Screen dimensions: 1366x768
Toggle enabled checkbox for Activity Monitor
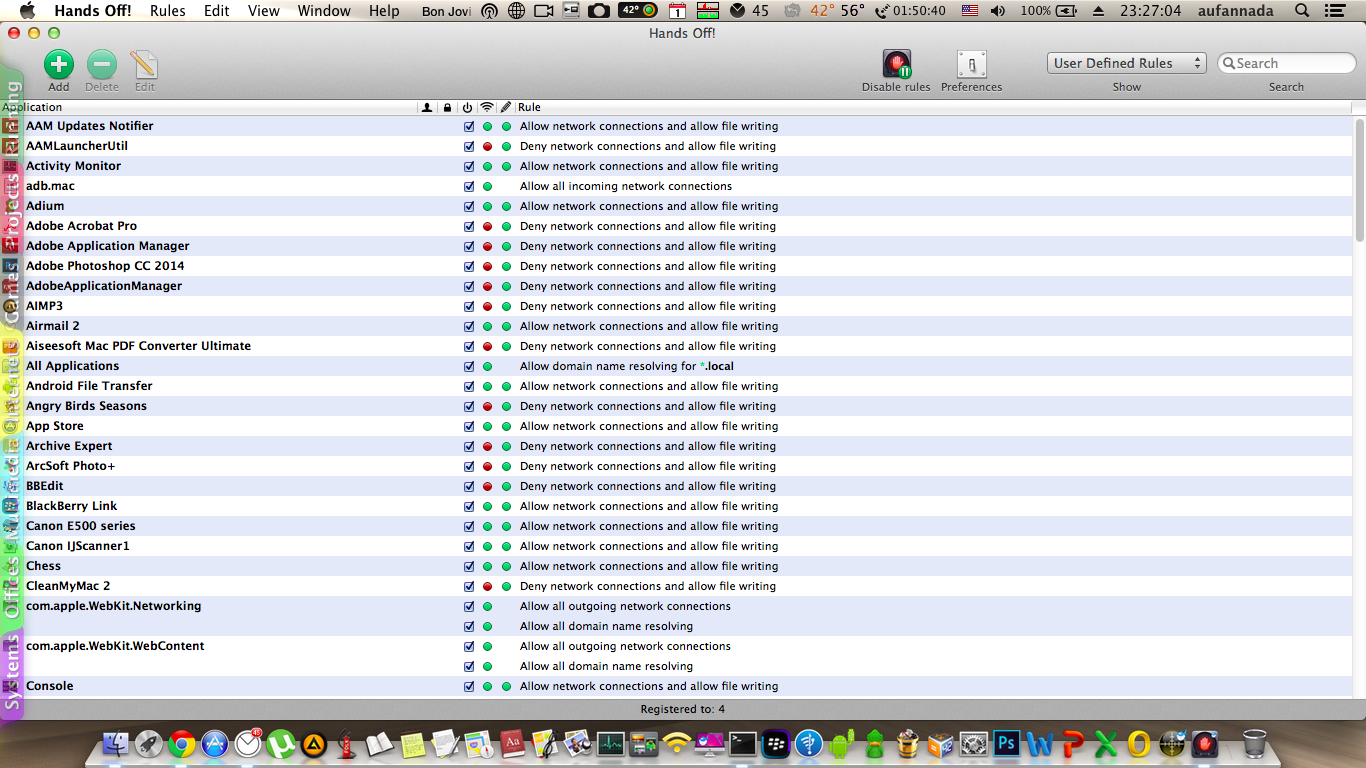469,166
